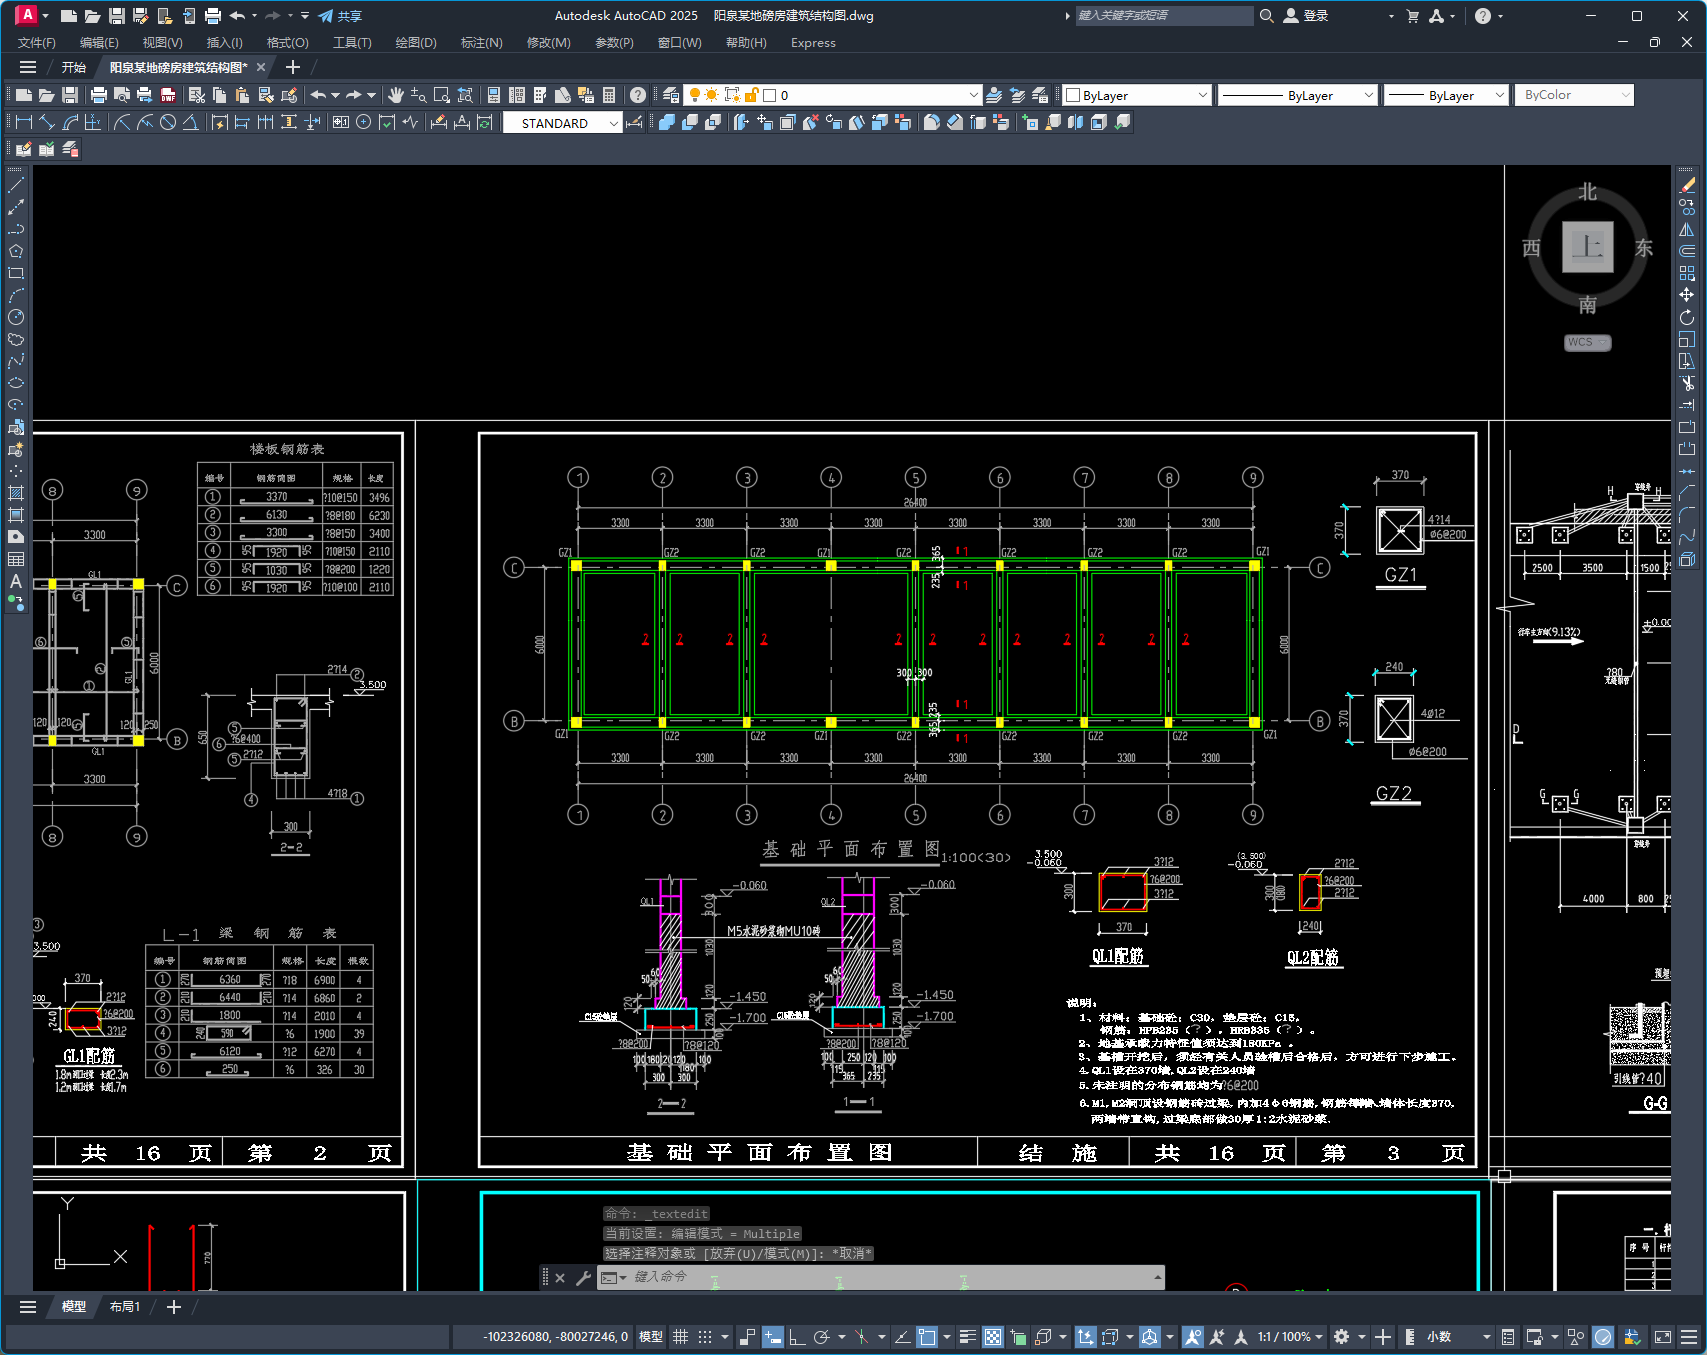Image resolution: width=1707 pixels, height=1355 pixels.
Task: Switch to the 开始 tab
Action: pyautogui.click(x=74, y=67)
